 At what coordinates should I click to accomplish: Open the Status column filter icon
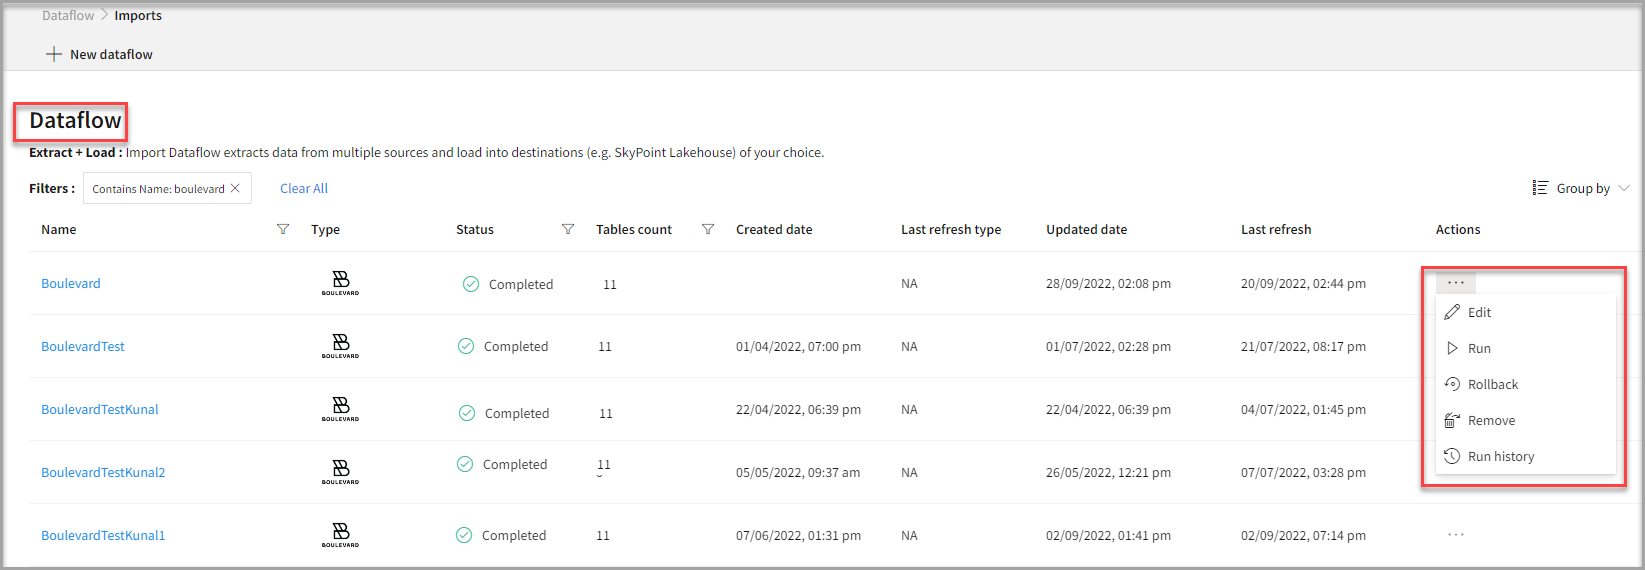pyautogui.click(x=568, y=229)
